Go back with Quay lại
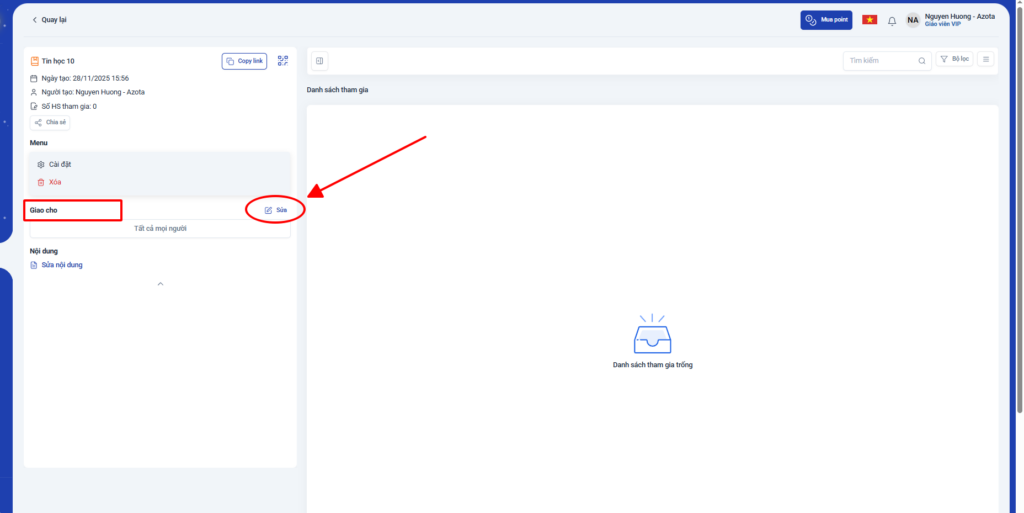This screenshot has width=1024, height=513. 50,20
